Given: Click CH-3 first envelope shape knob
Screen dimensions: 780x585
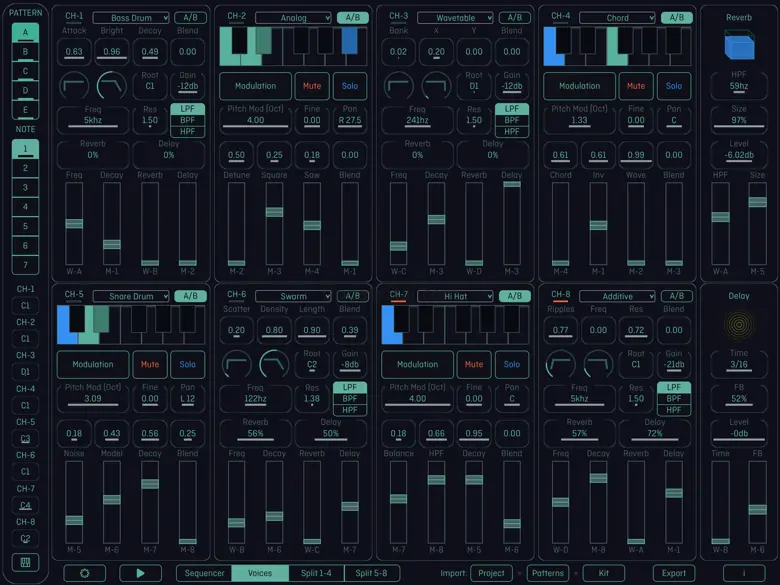Looking at the screenshot, I should 398,86.
